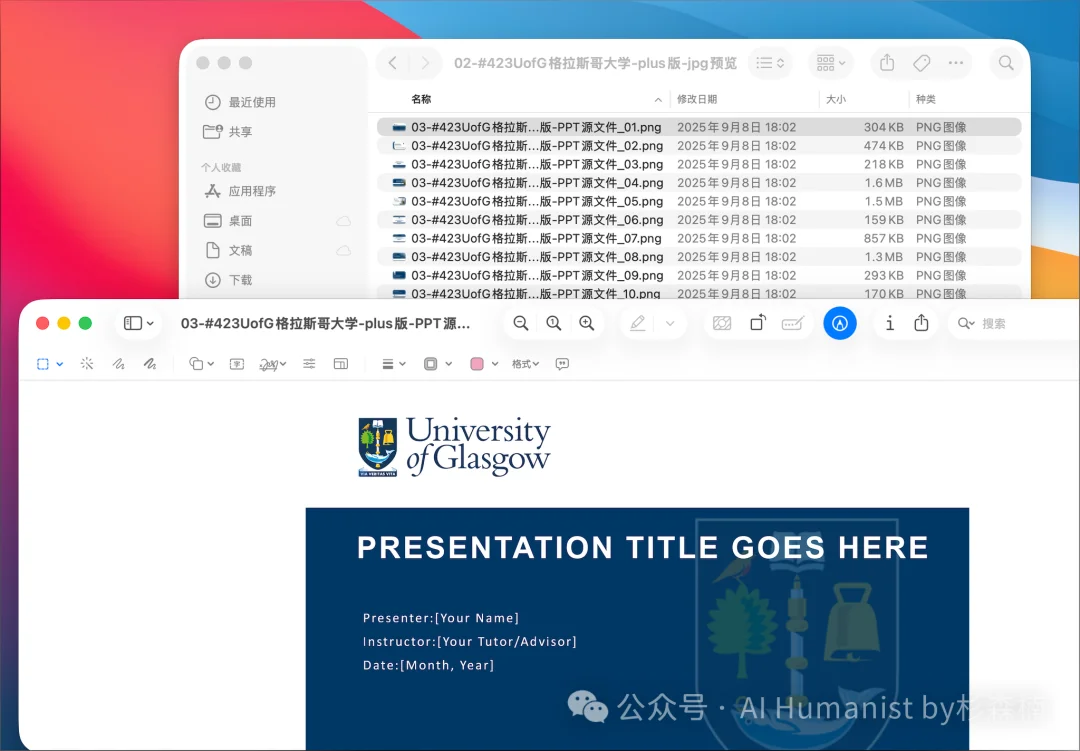Sort files by the 修改日期 column header
The image size is (1080, 751).
point(697,99)
